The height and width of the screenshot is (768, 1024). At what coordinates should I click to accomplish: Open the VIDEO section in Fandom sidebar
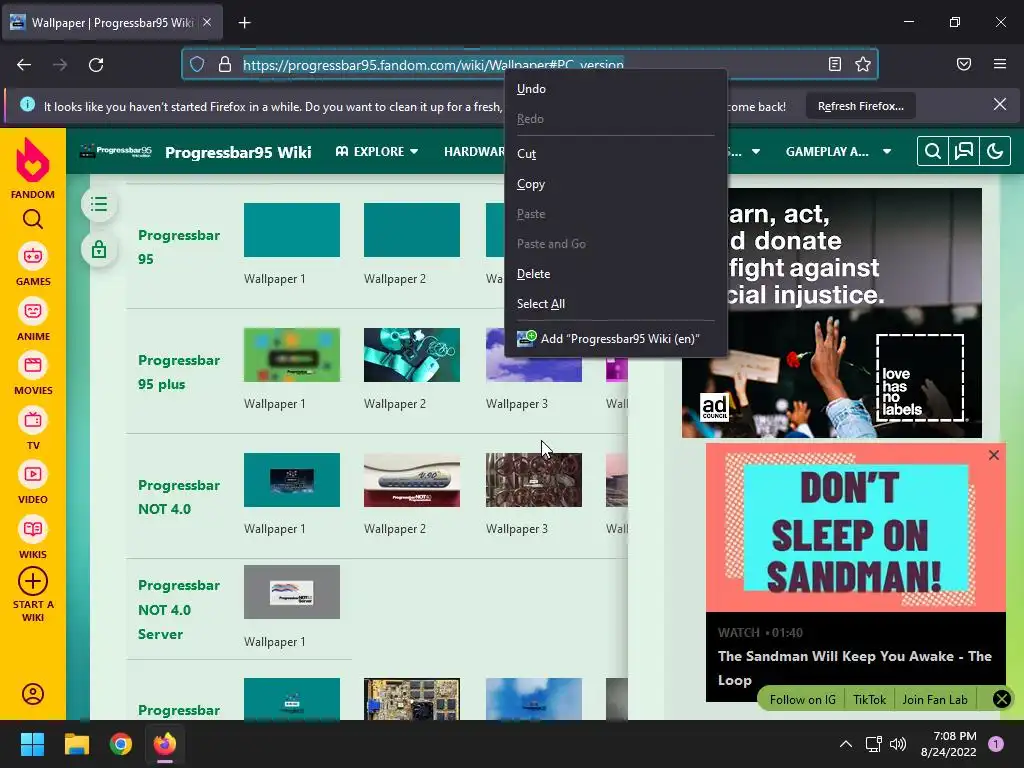33,483
